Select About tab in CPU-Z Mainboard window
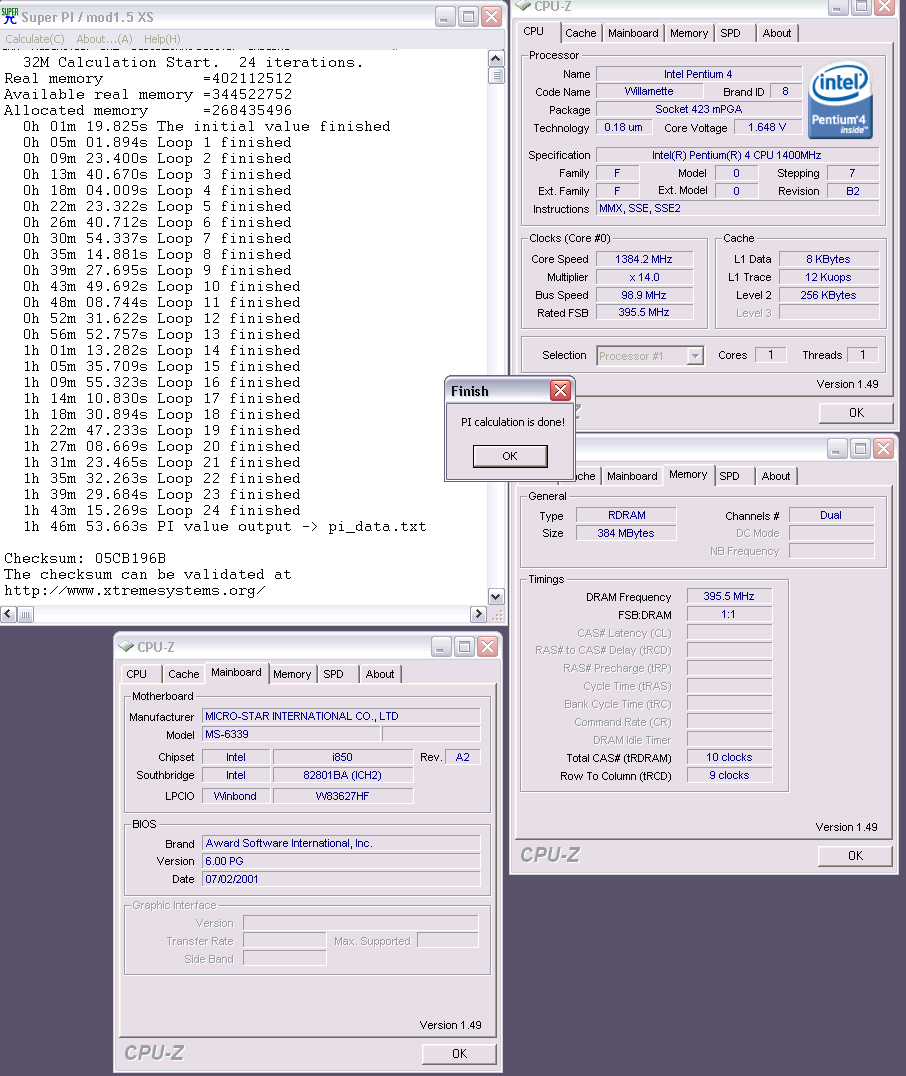The image size is (906, 1076). coord(380,674)
